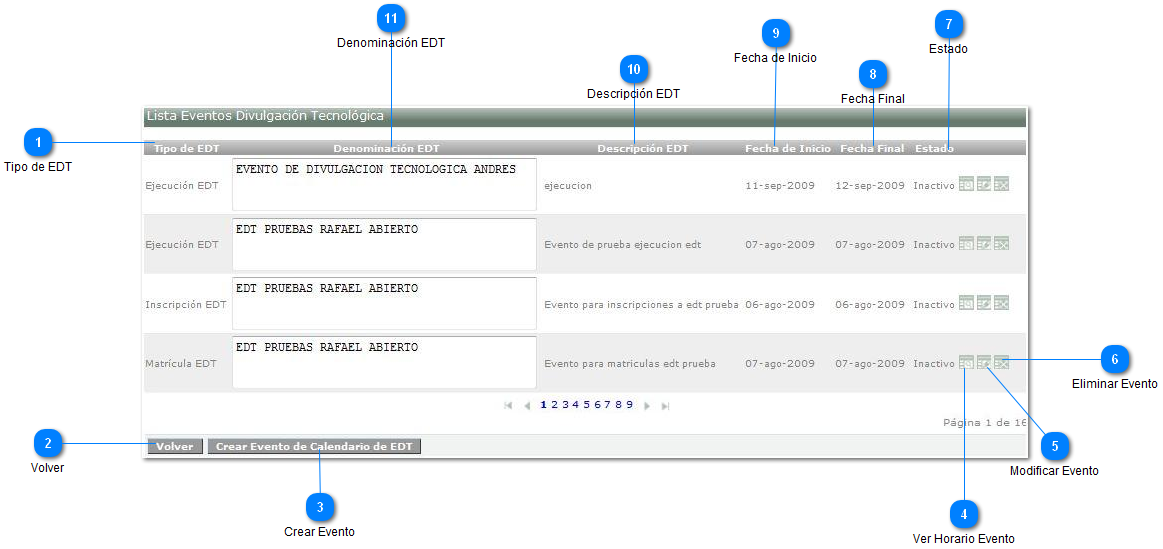This screenshot has width=1163, height=549.
Task: Click Crear Evento de Calendario de EDT
Action: pos(314,447)
